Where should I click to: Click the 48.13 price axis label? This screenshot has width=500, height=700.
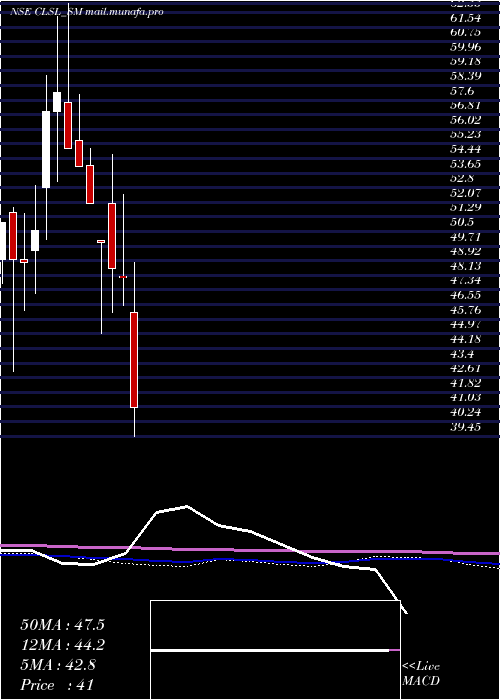[x=466, y=266]
